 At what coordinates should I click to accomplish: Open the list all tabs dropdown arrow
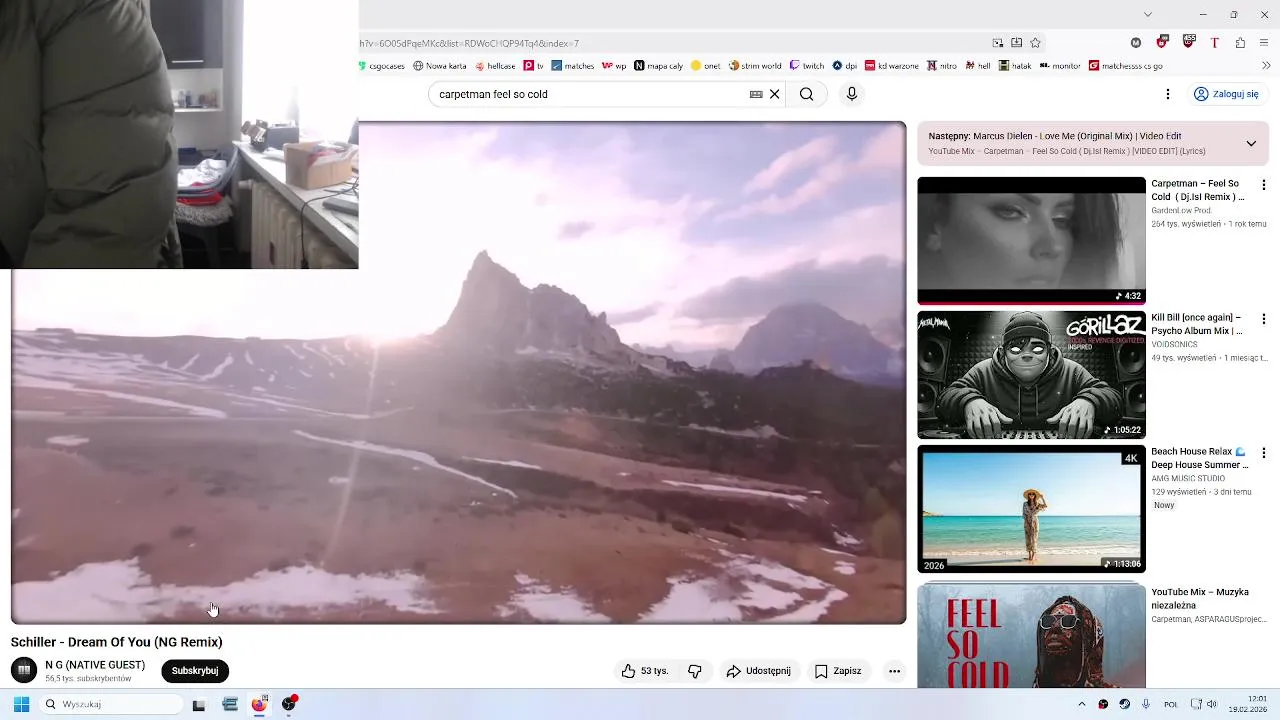click(x=1148, y=14)
